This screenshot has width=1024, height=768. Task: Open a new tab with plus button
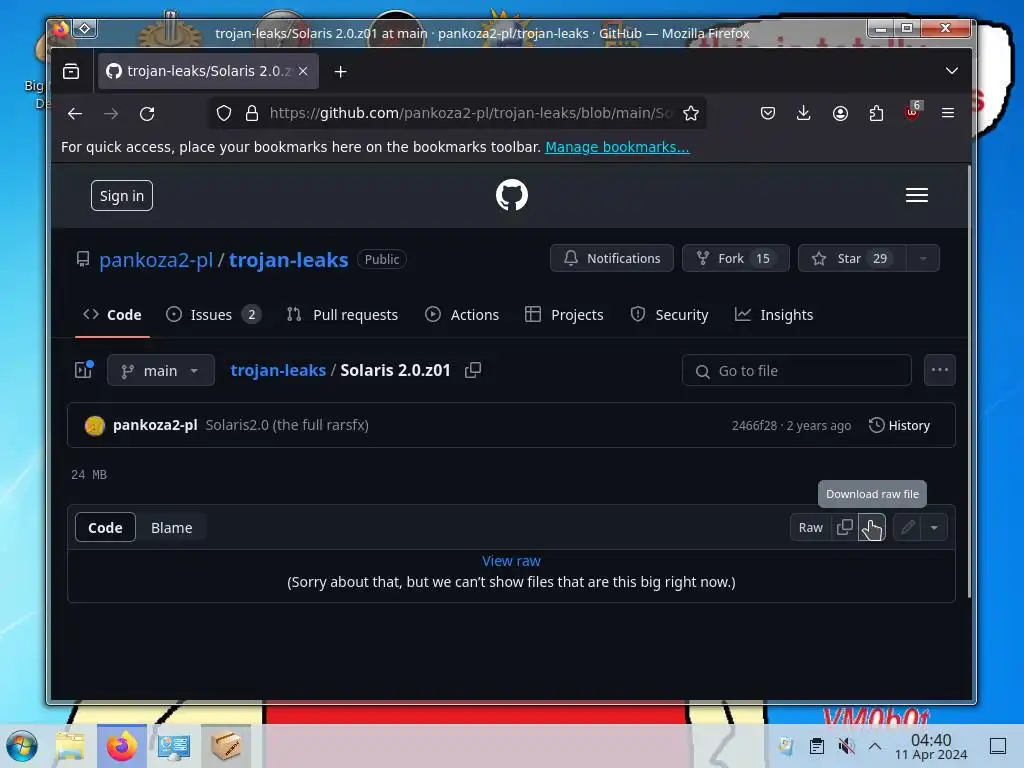(x=340, y=71)
